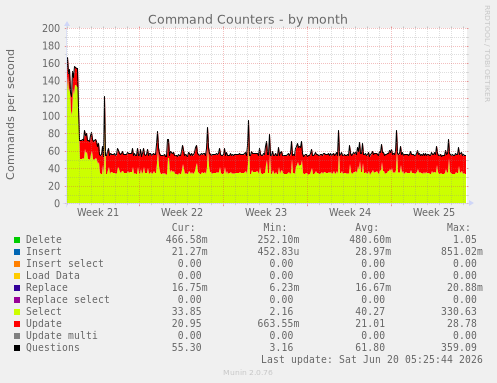This screenshot has height=383, width=497.
Task: Click the Insert select legend label
Action: [65, 263]
